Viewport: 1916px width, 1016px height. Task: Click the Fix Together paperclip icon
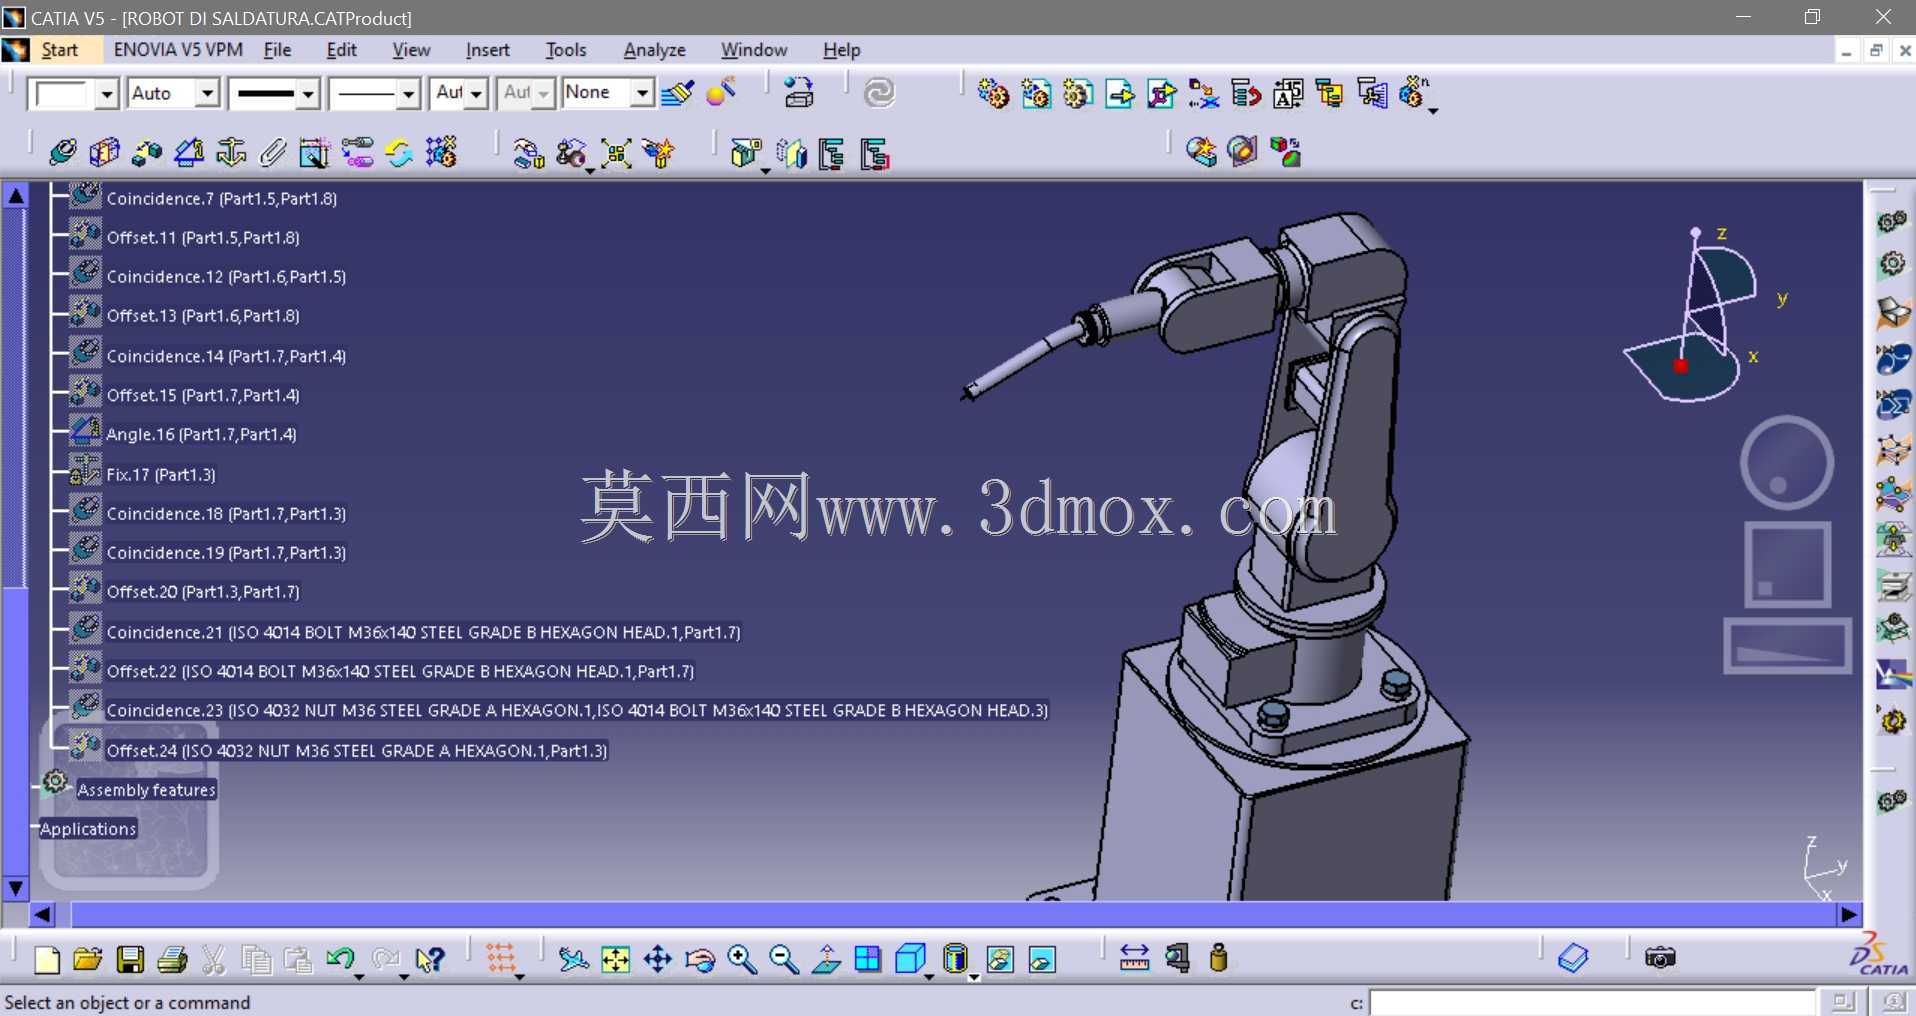pos(272,152)
